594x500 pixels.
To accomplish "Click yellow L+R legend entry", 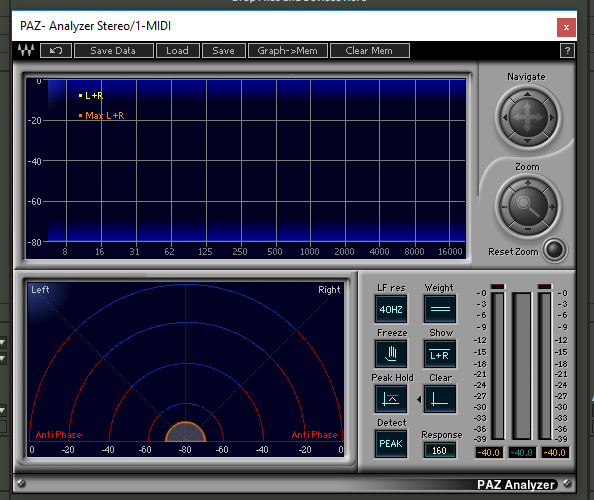I will pyautogui.click(x=91, y=95).
